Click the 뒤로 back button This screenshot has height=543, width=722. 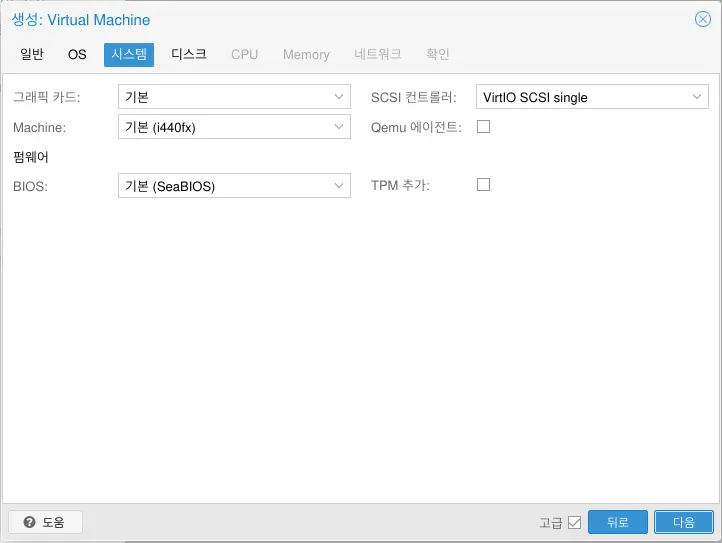click(x=617, y=522)
